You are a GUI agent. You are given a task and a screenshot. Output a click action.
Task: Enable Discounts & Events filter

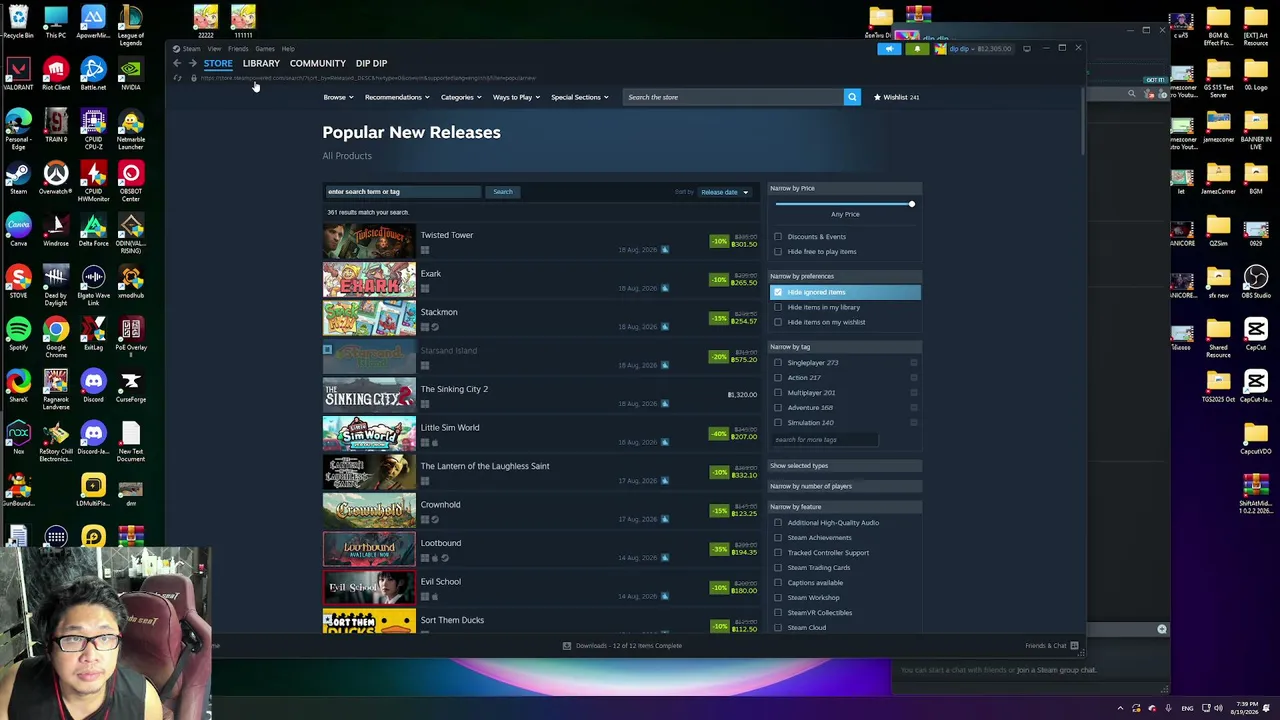778,237
